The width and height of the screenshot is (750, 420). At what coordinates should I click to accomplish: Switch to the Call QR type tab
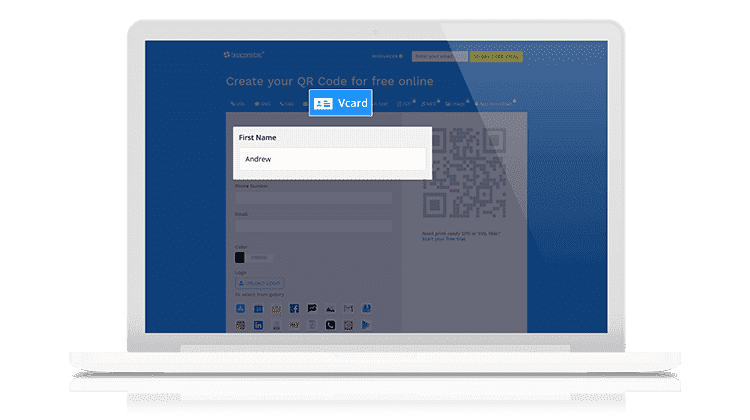pyautogui.click(x=287, y=104)
